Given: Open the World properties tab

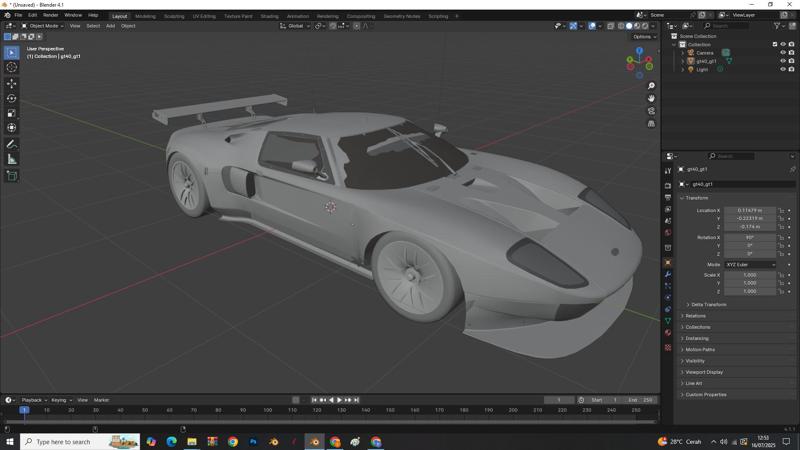Looking at the screenshot, I should click(x=668, y=233).
